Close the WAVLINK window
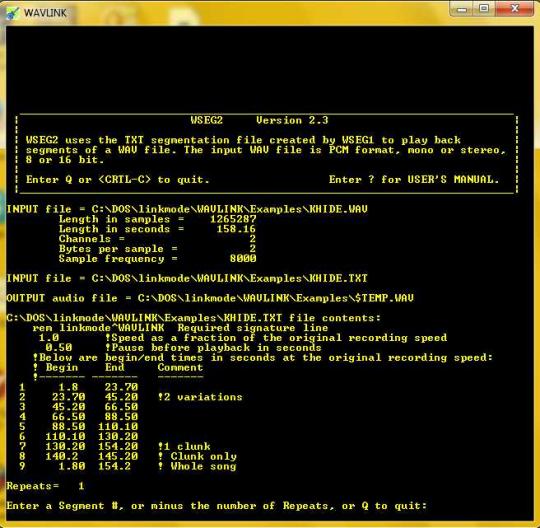The height and width of the screenshot is (528, 540). click(x=515, y=9)
